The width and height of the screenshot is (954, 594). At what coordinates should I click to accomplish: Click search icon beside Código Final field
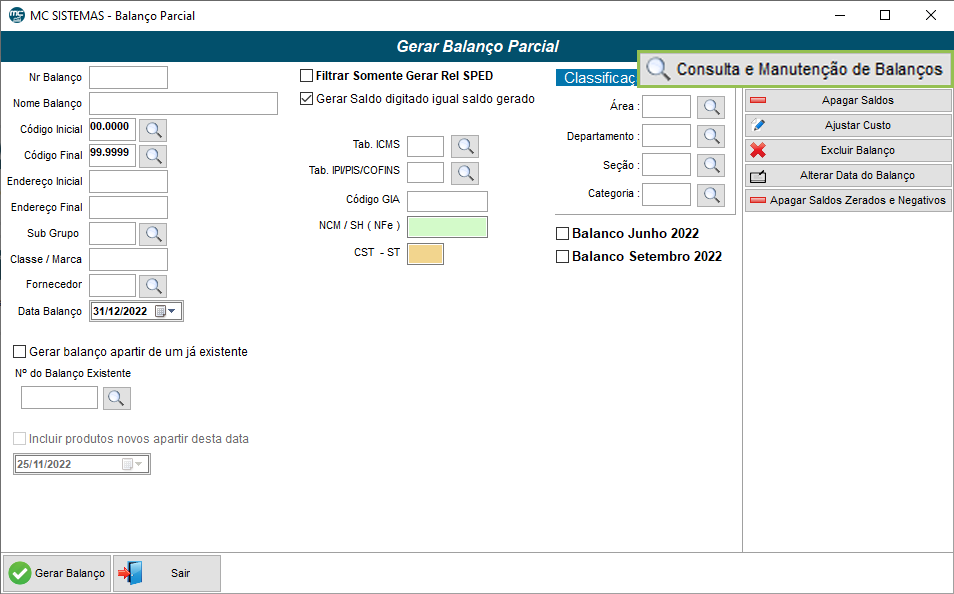pyautogui.click(x=153, y=156)
